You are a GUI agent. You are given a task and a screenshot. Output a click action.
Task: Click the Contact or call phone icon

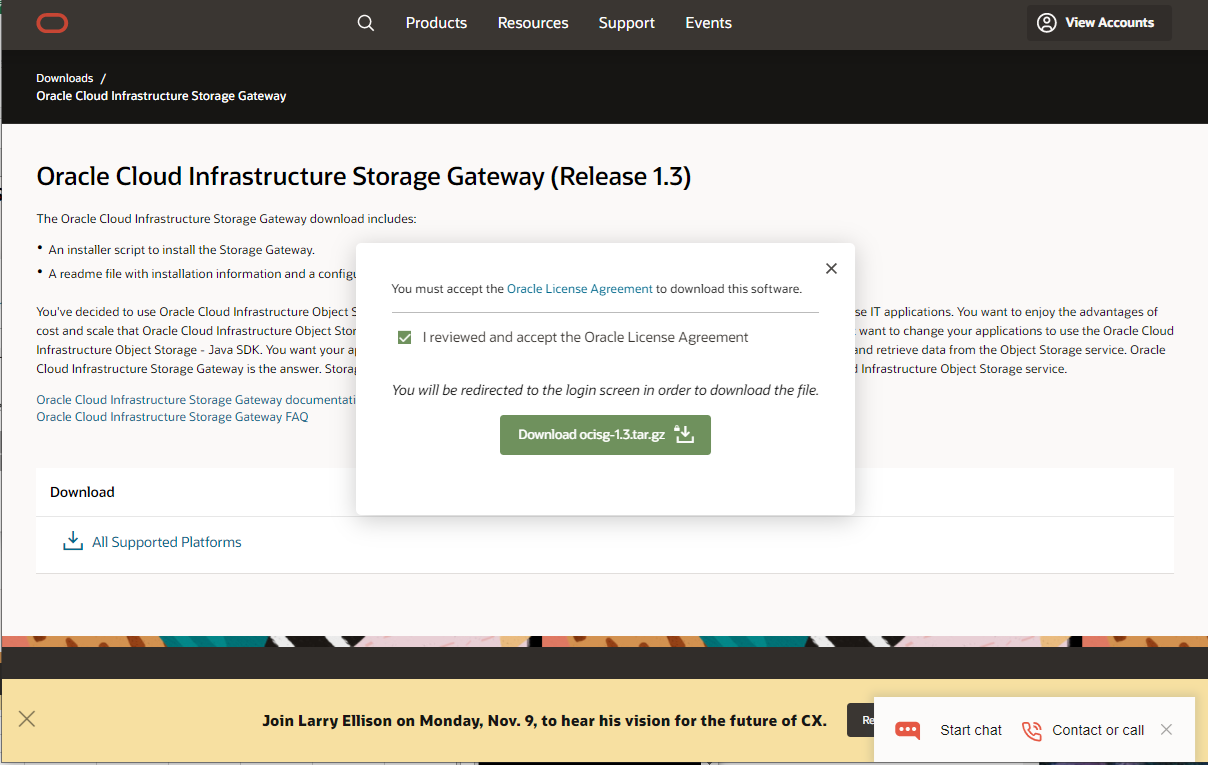(x=1031, y=730)
